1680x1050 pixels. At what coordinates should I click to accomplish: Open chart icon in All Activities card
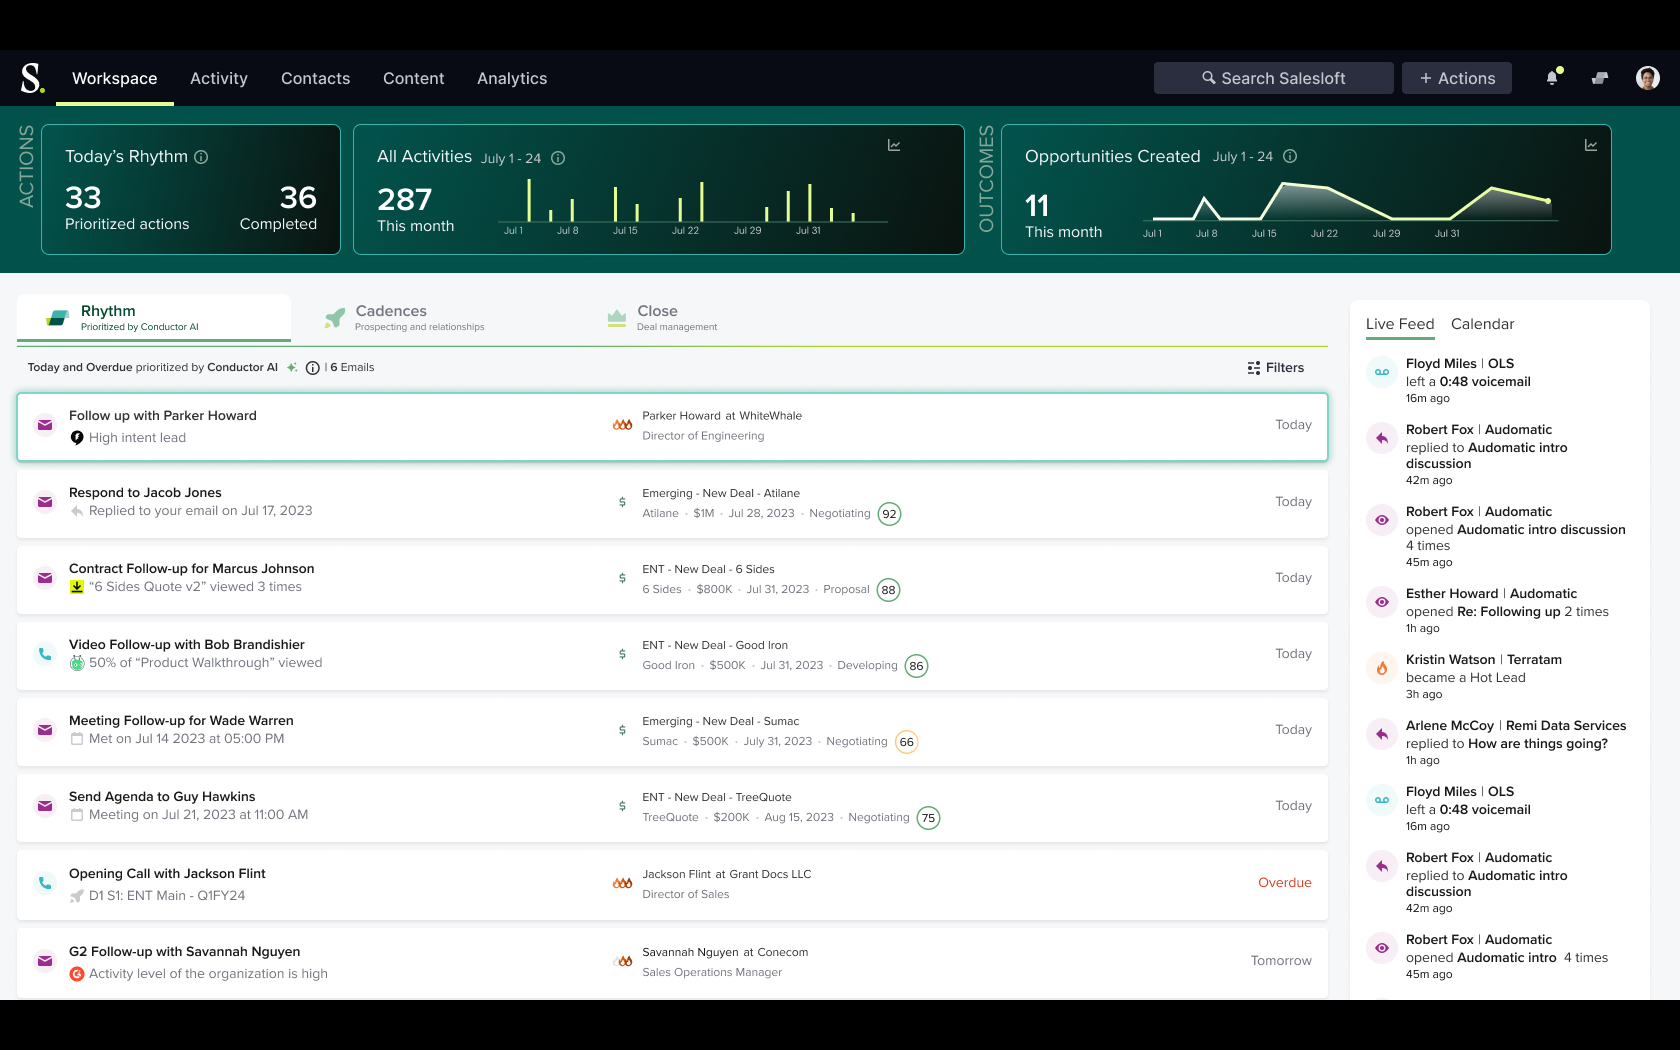pyautogui.click(x=894, y=146)
